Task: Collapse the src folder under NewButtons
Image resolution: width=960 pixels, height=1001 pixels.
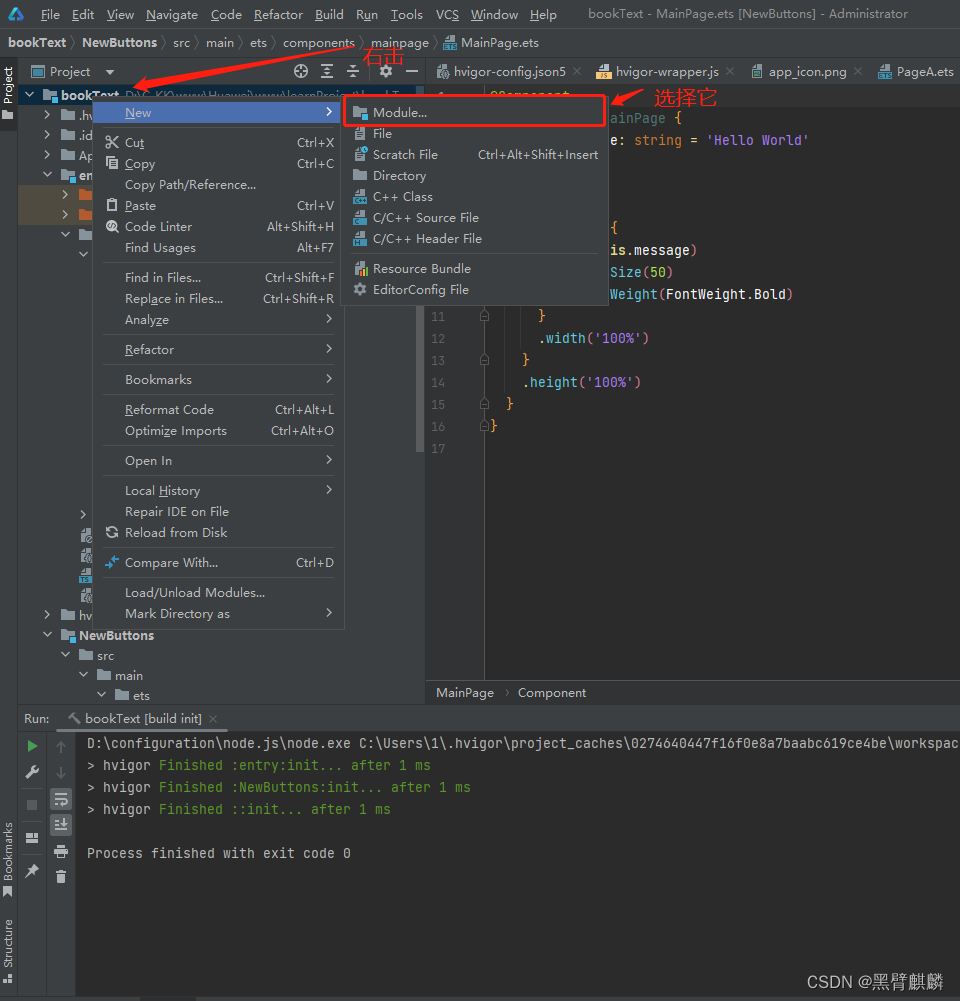Action: pyautogui.click(x=66, y=655)
